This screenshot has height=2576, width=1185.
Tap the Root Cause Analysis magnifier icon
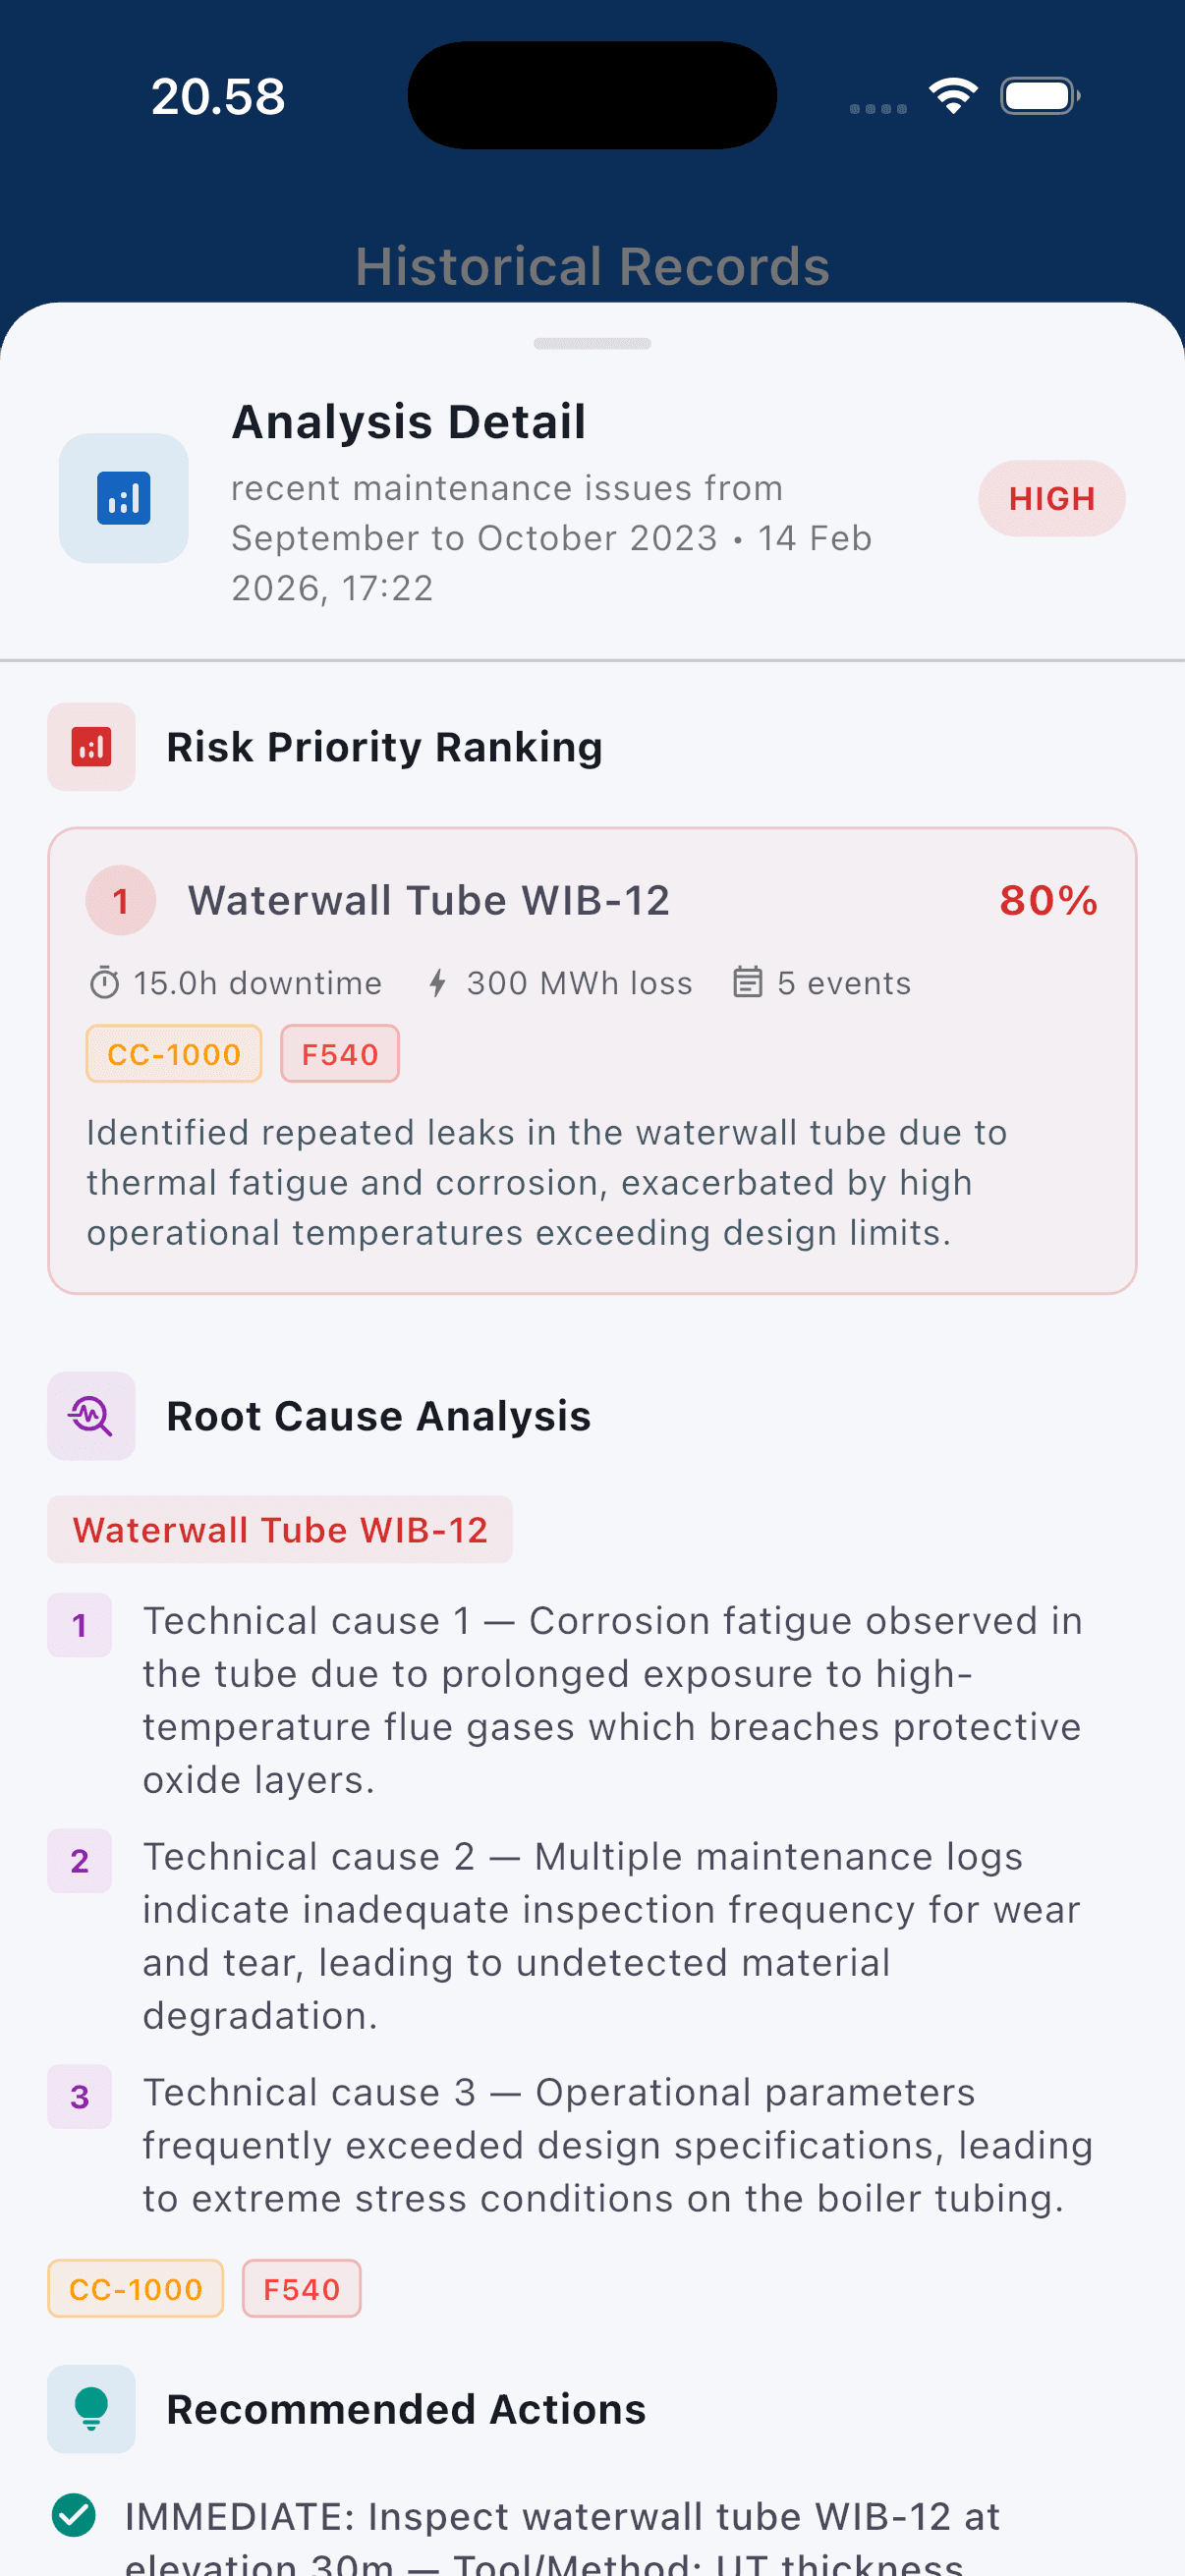pos(91,1416)
